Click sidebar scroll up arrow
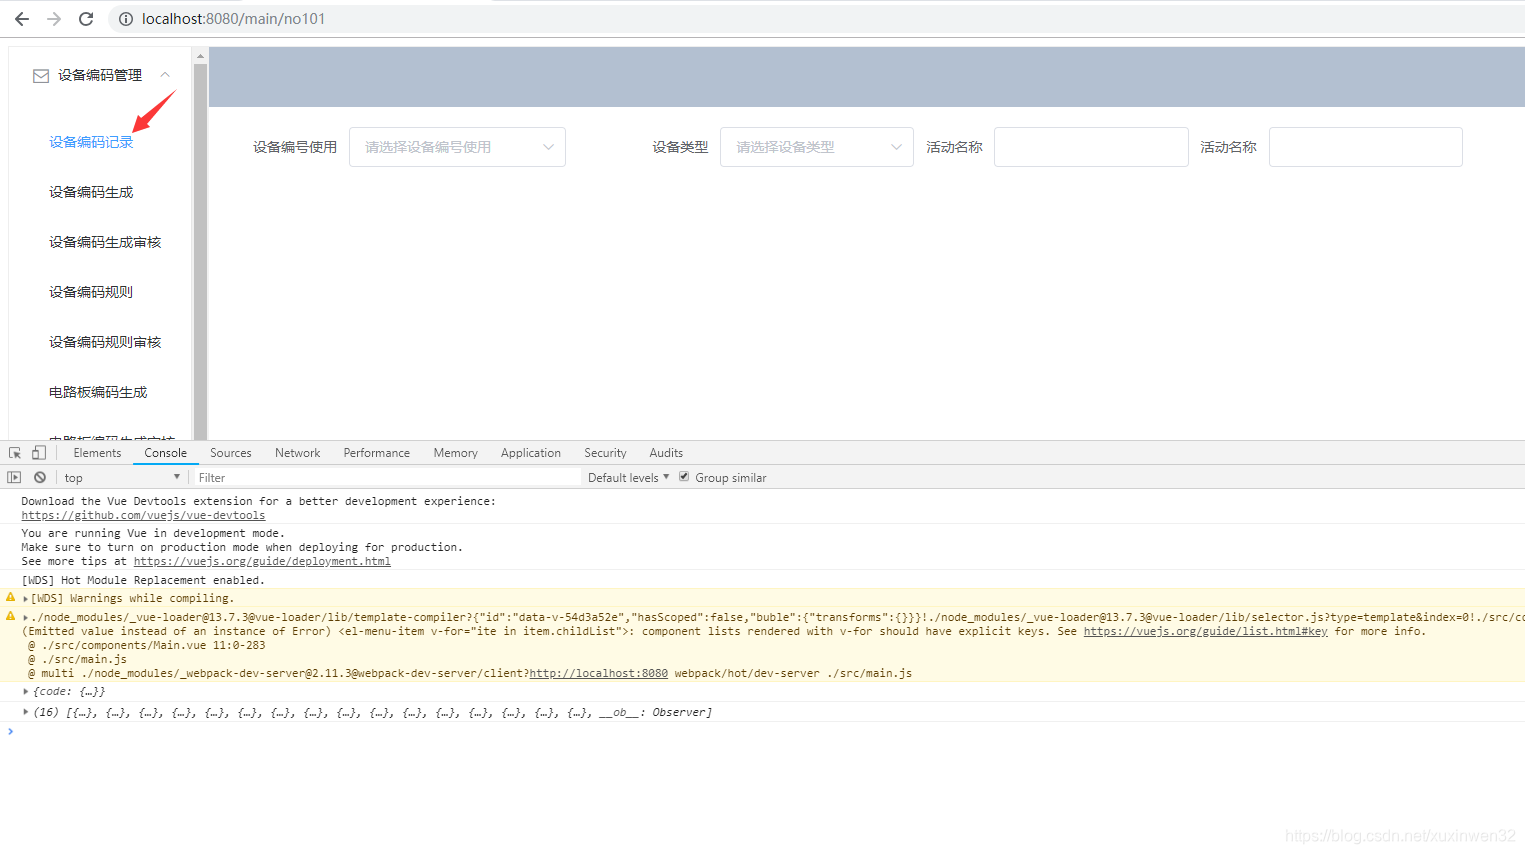1525x854 pixels. 200,56
